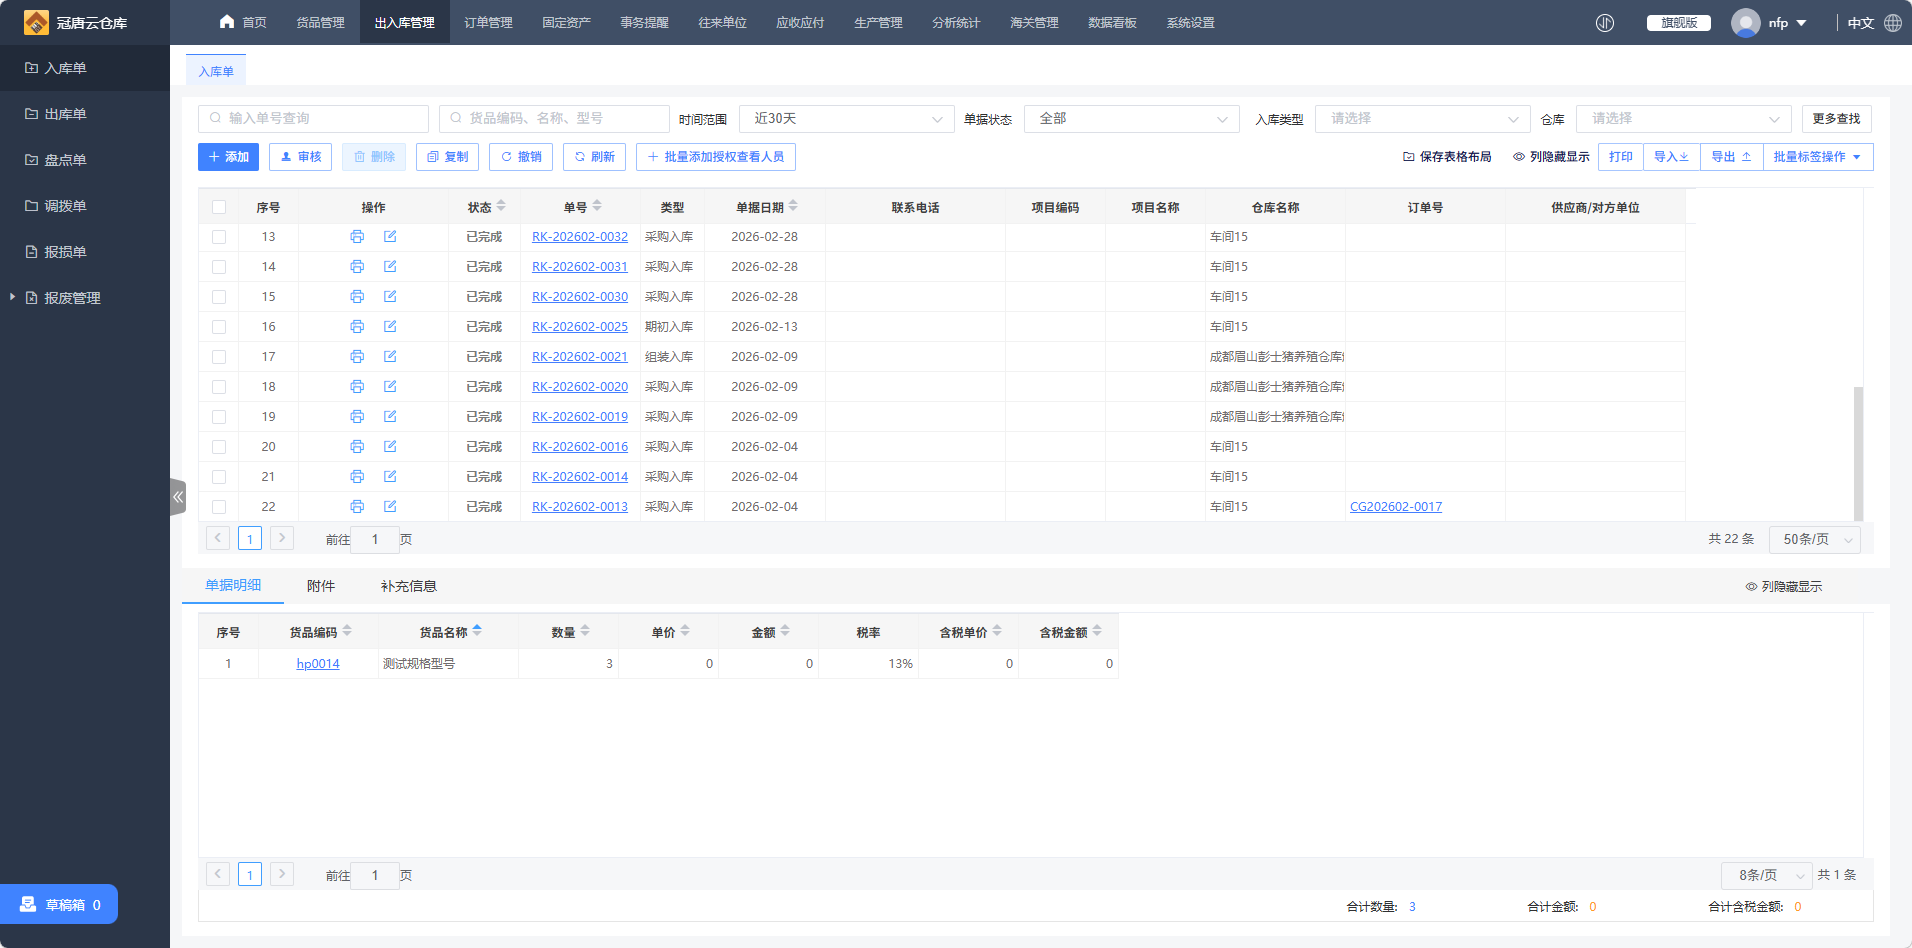Toggle the select-all checkbox in table header

219,207
